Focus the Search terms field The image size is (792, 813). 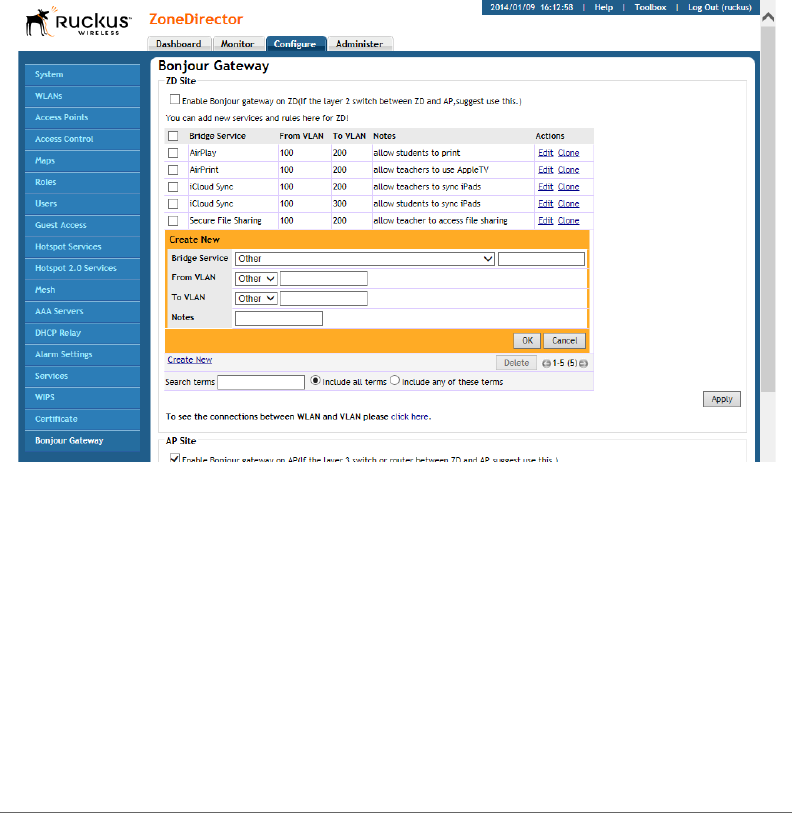261,383
